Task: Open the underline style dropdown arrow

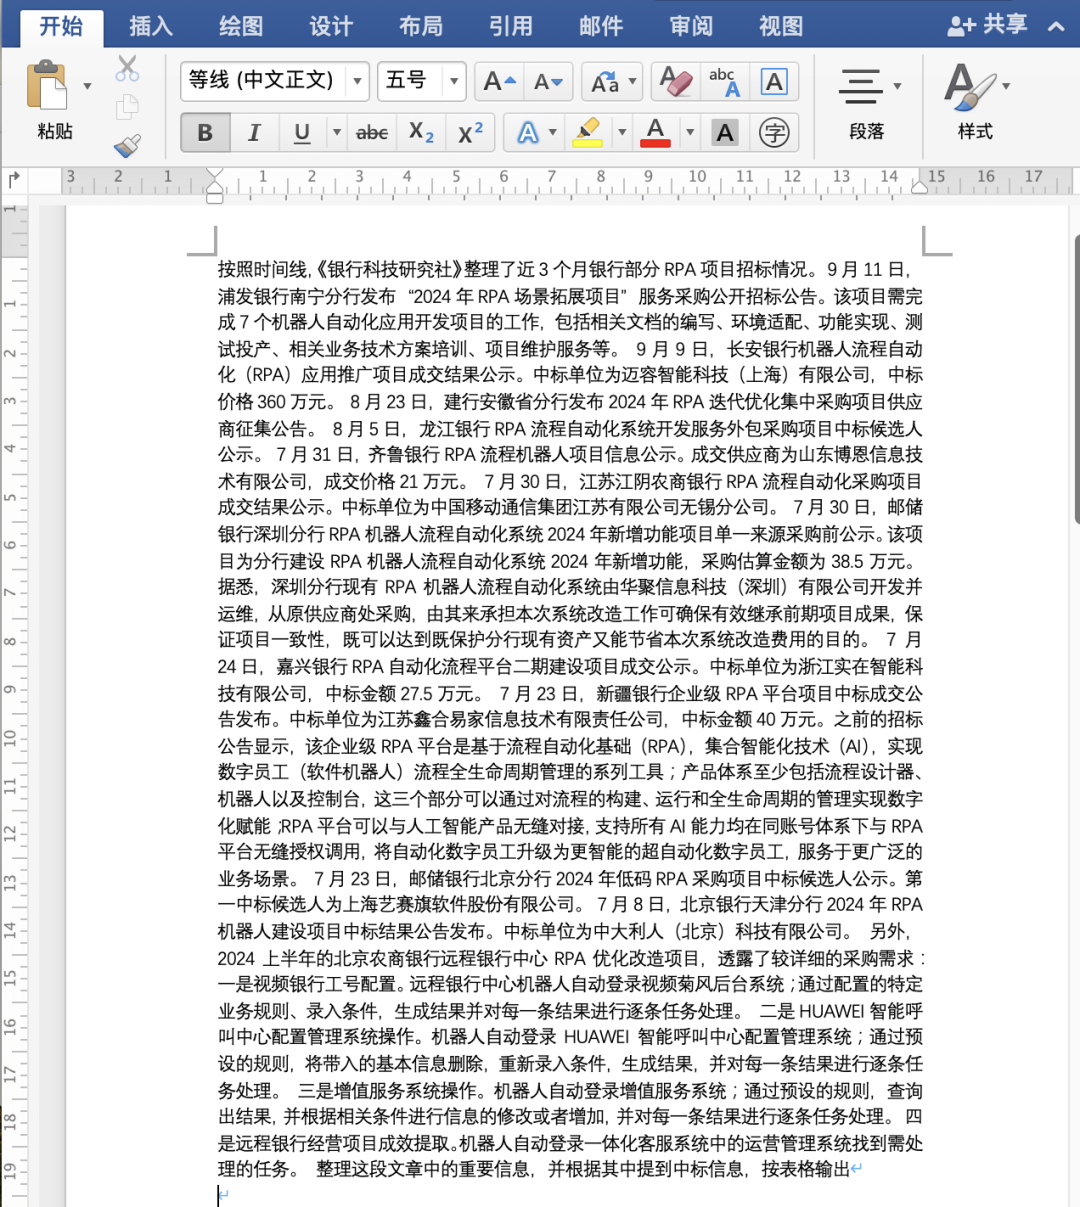Action: 336,132
